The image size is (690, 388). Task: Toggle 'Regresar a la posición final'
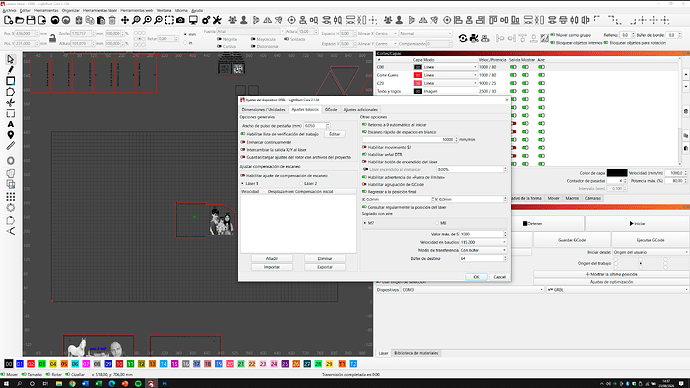364,191
